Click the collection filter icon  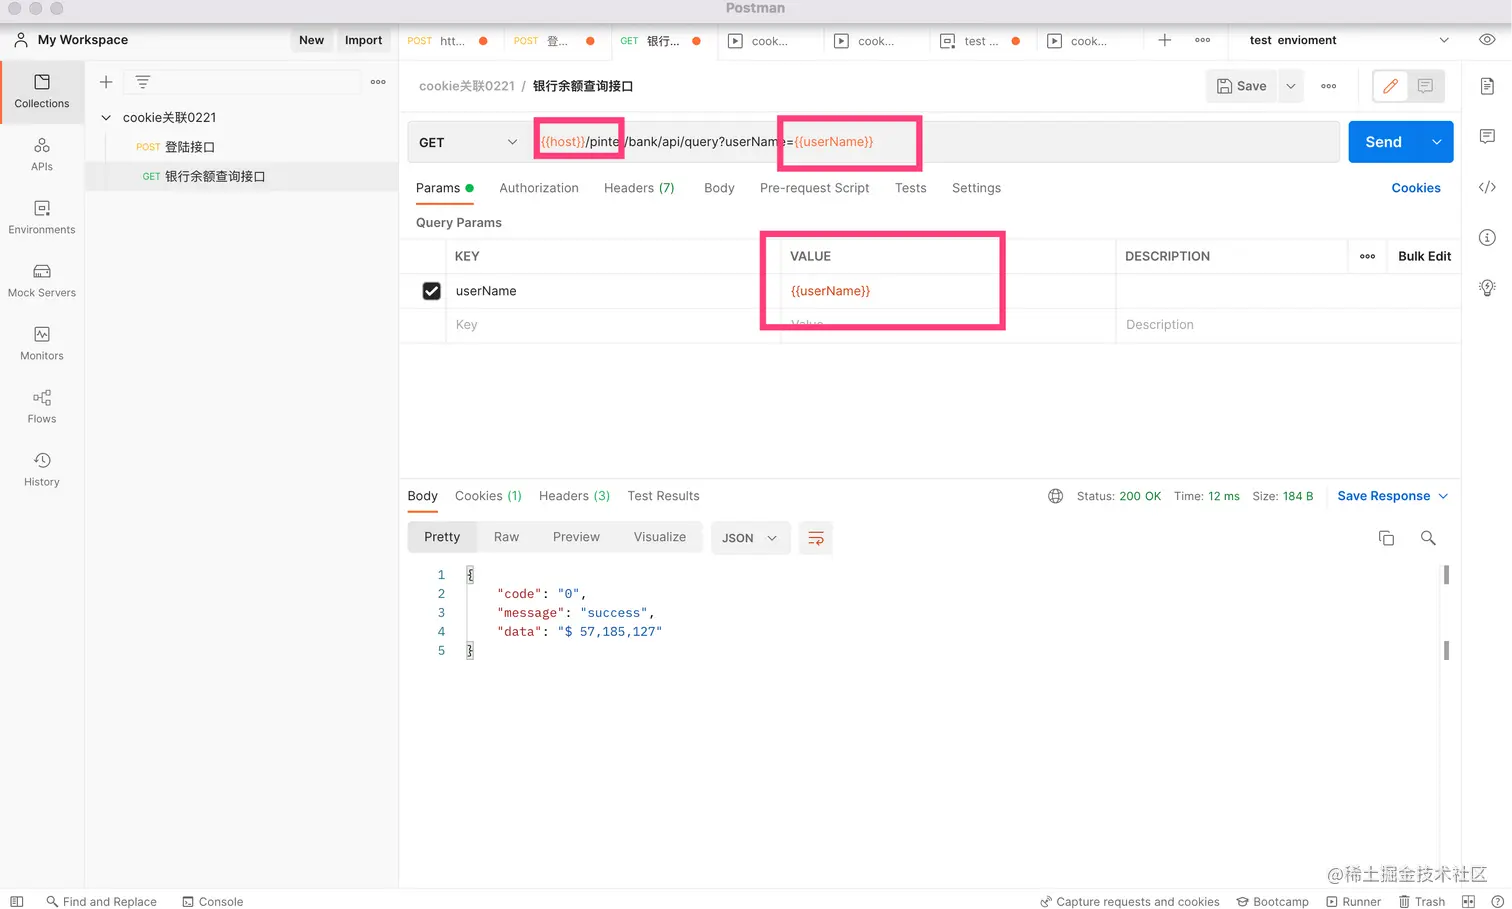pos(143,82)
